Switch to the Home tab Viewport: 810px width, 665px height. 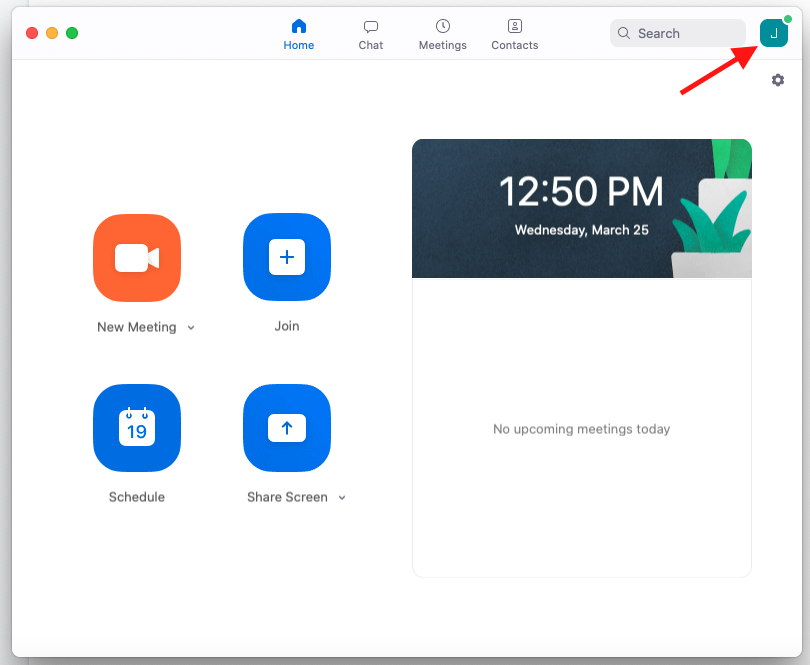pos(298,34)
